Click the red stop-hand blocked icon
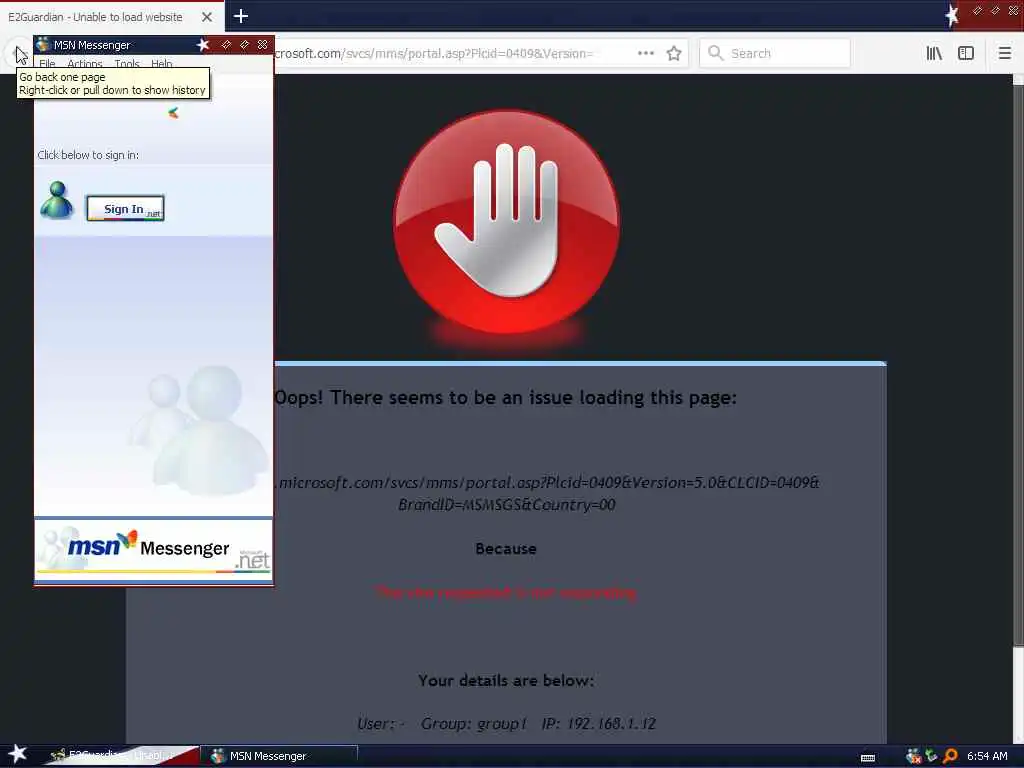 pyautogui.click(x=506, y=221)
